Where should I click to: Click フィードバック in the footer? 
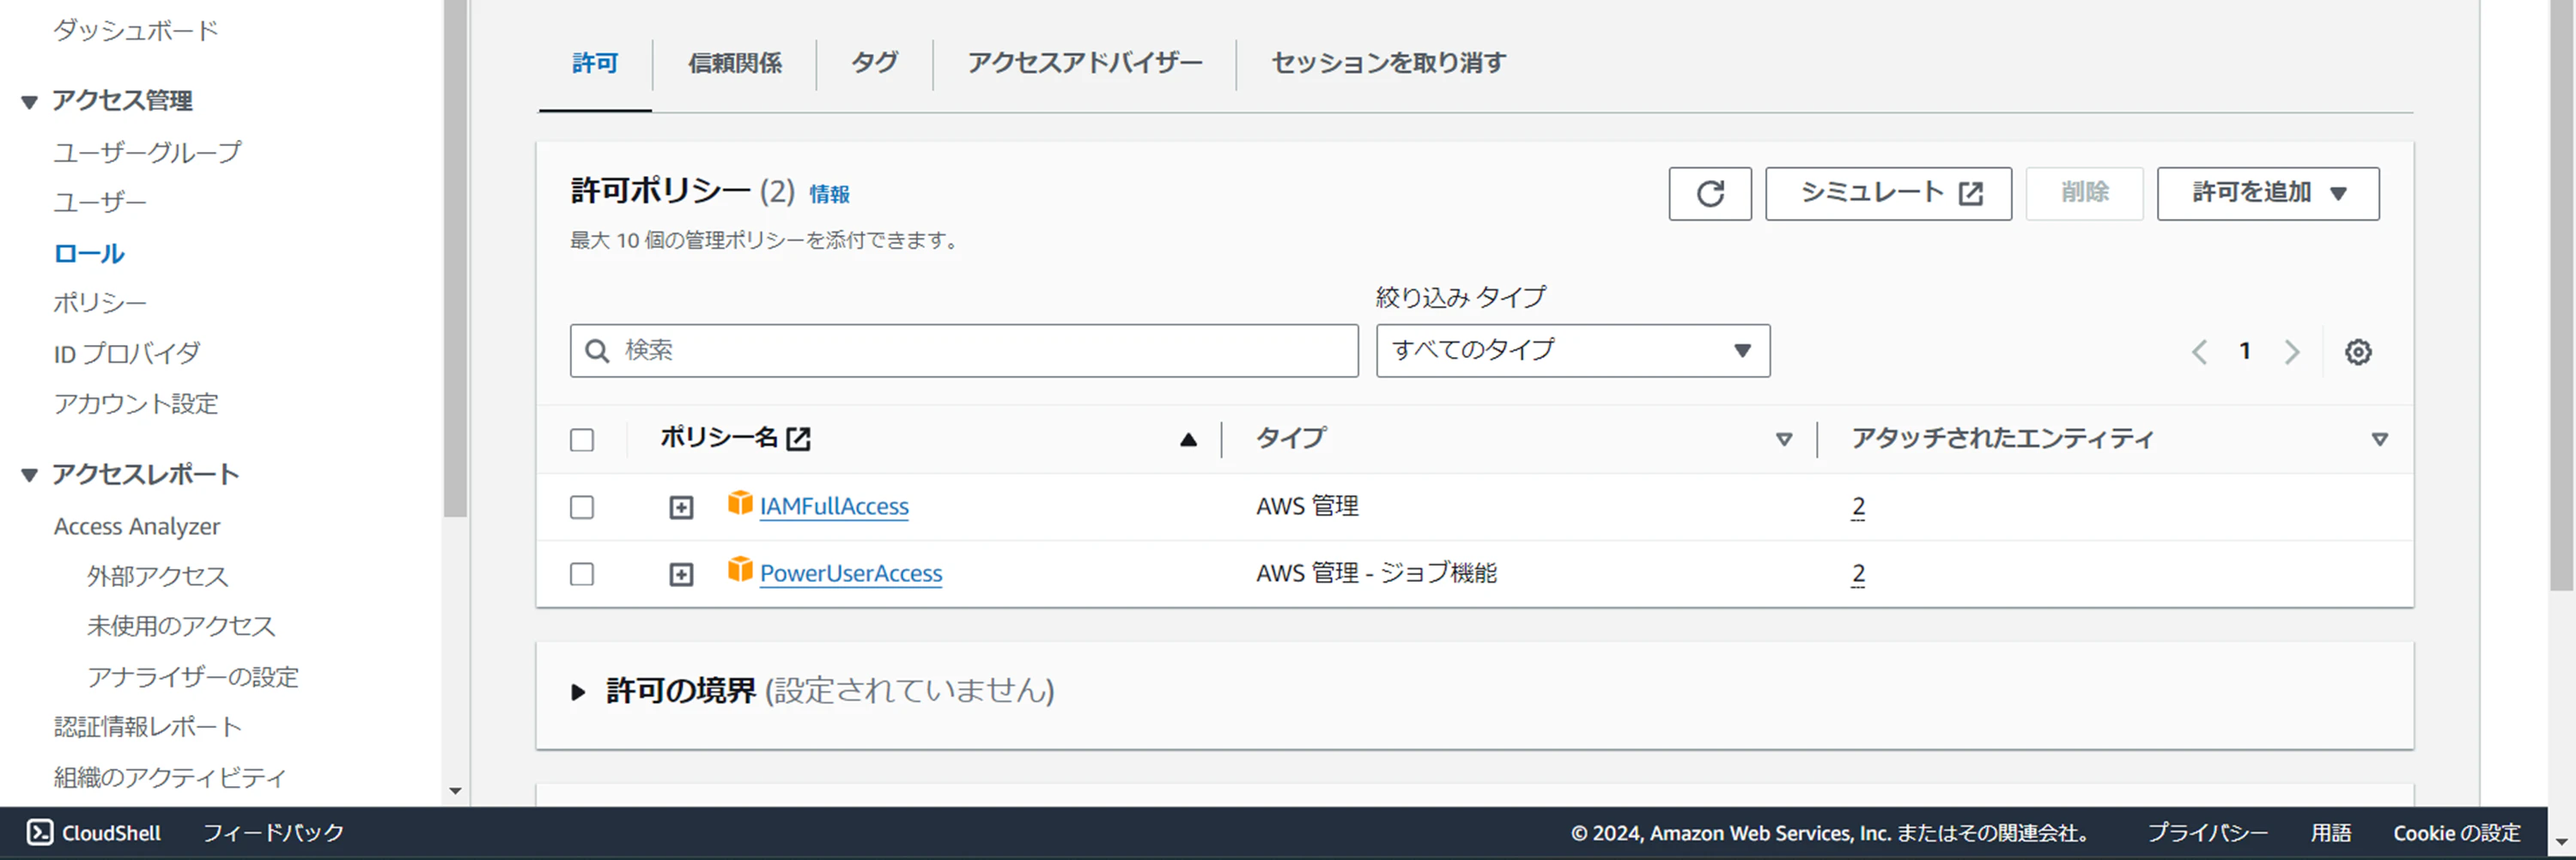point(273,833)
